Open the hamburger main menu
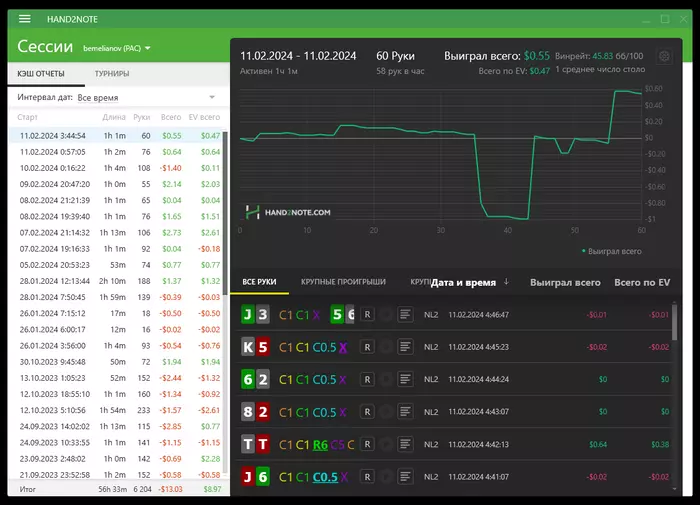The width and height of the screenshot is (700, 505). pos(25,19)
